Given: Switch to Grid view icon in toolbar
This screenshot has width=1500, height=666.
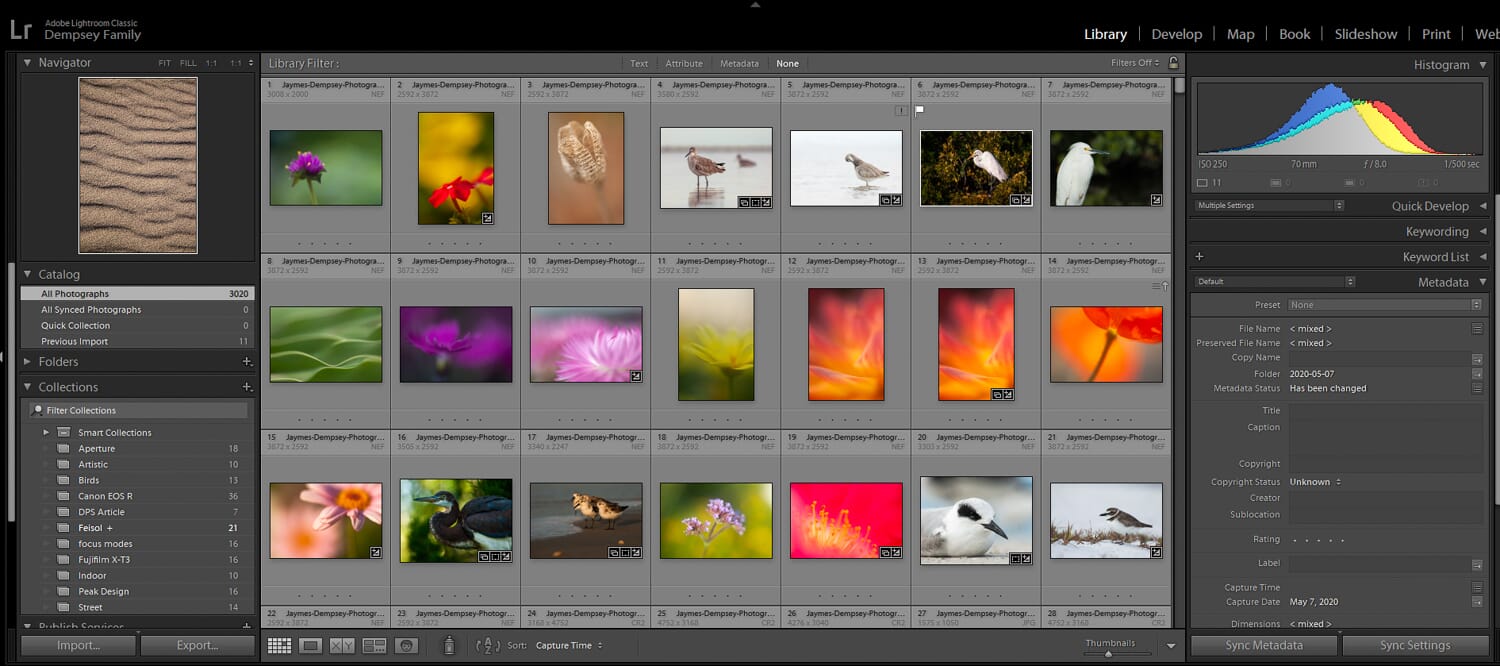Looking at the screenshot, I should coord(279,646).
